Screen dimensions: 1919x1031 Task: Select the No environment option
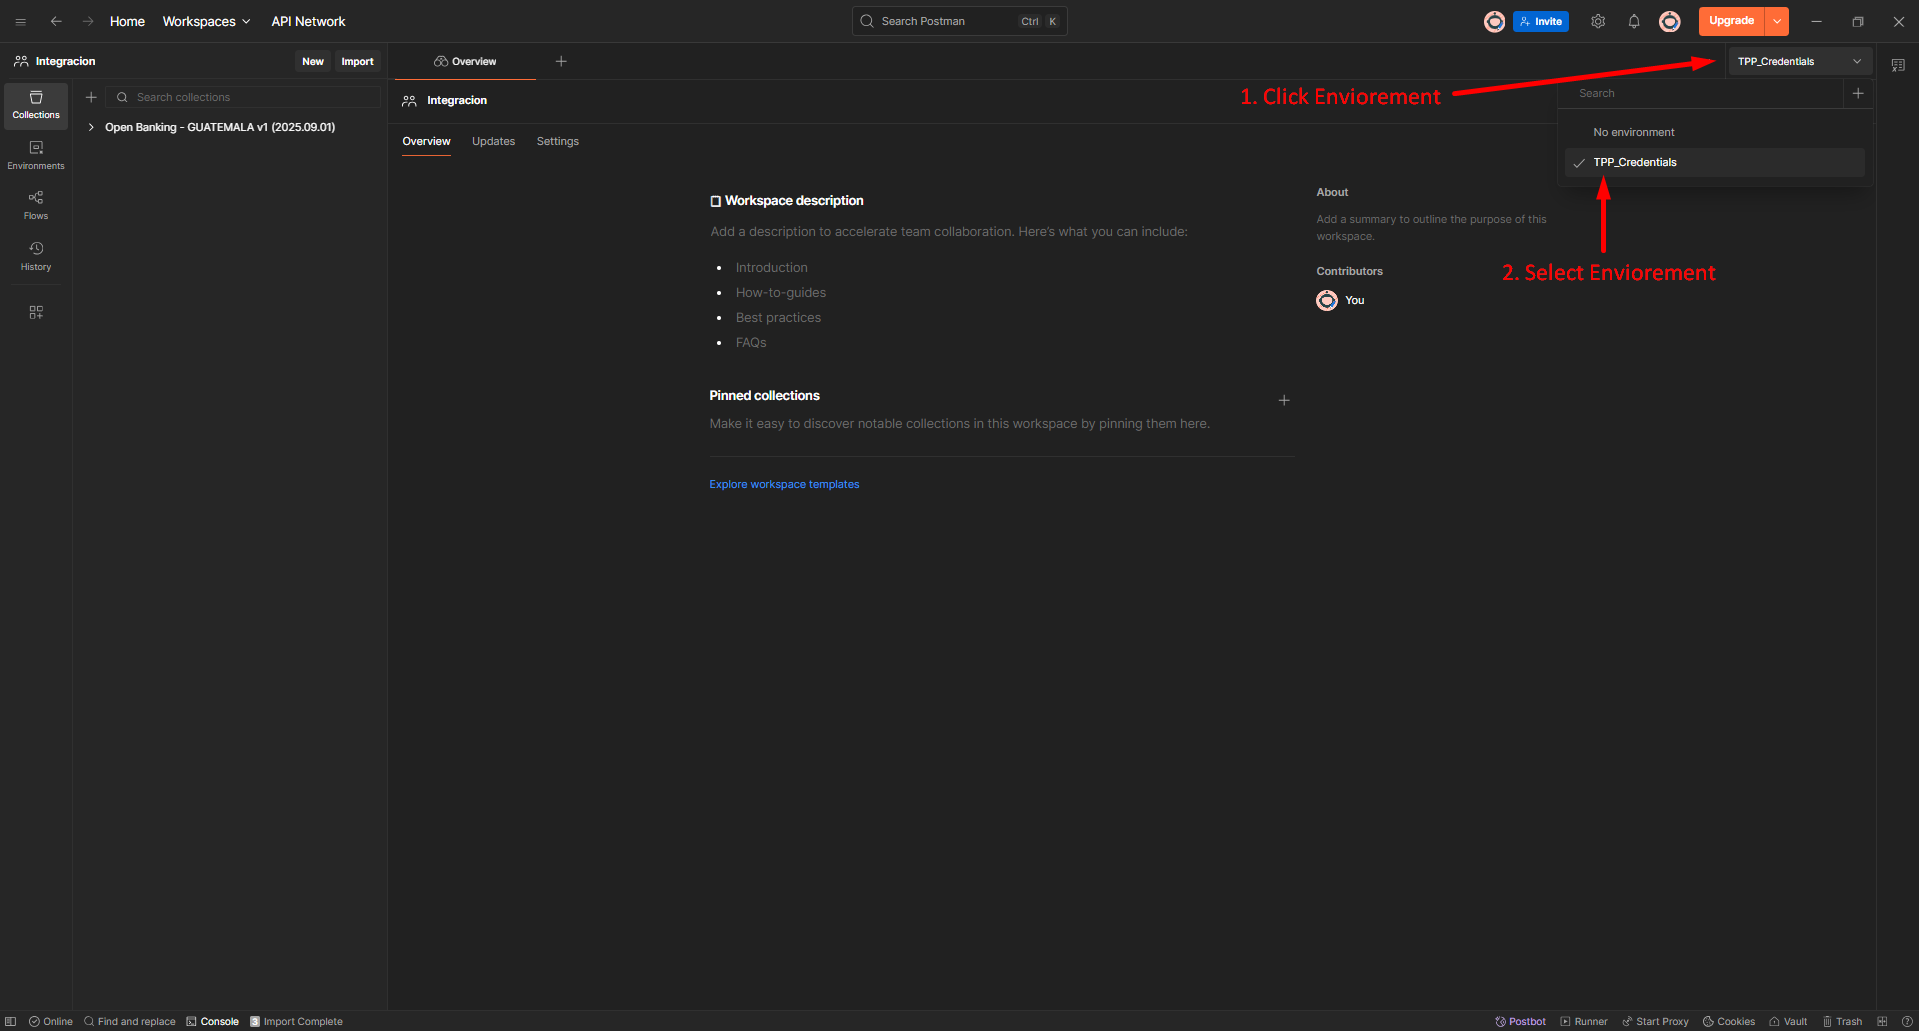tap(1633, 132)
